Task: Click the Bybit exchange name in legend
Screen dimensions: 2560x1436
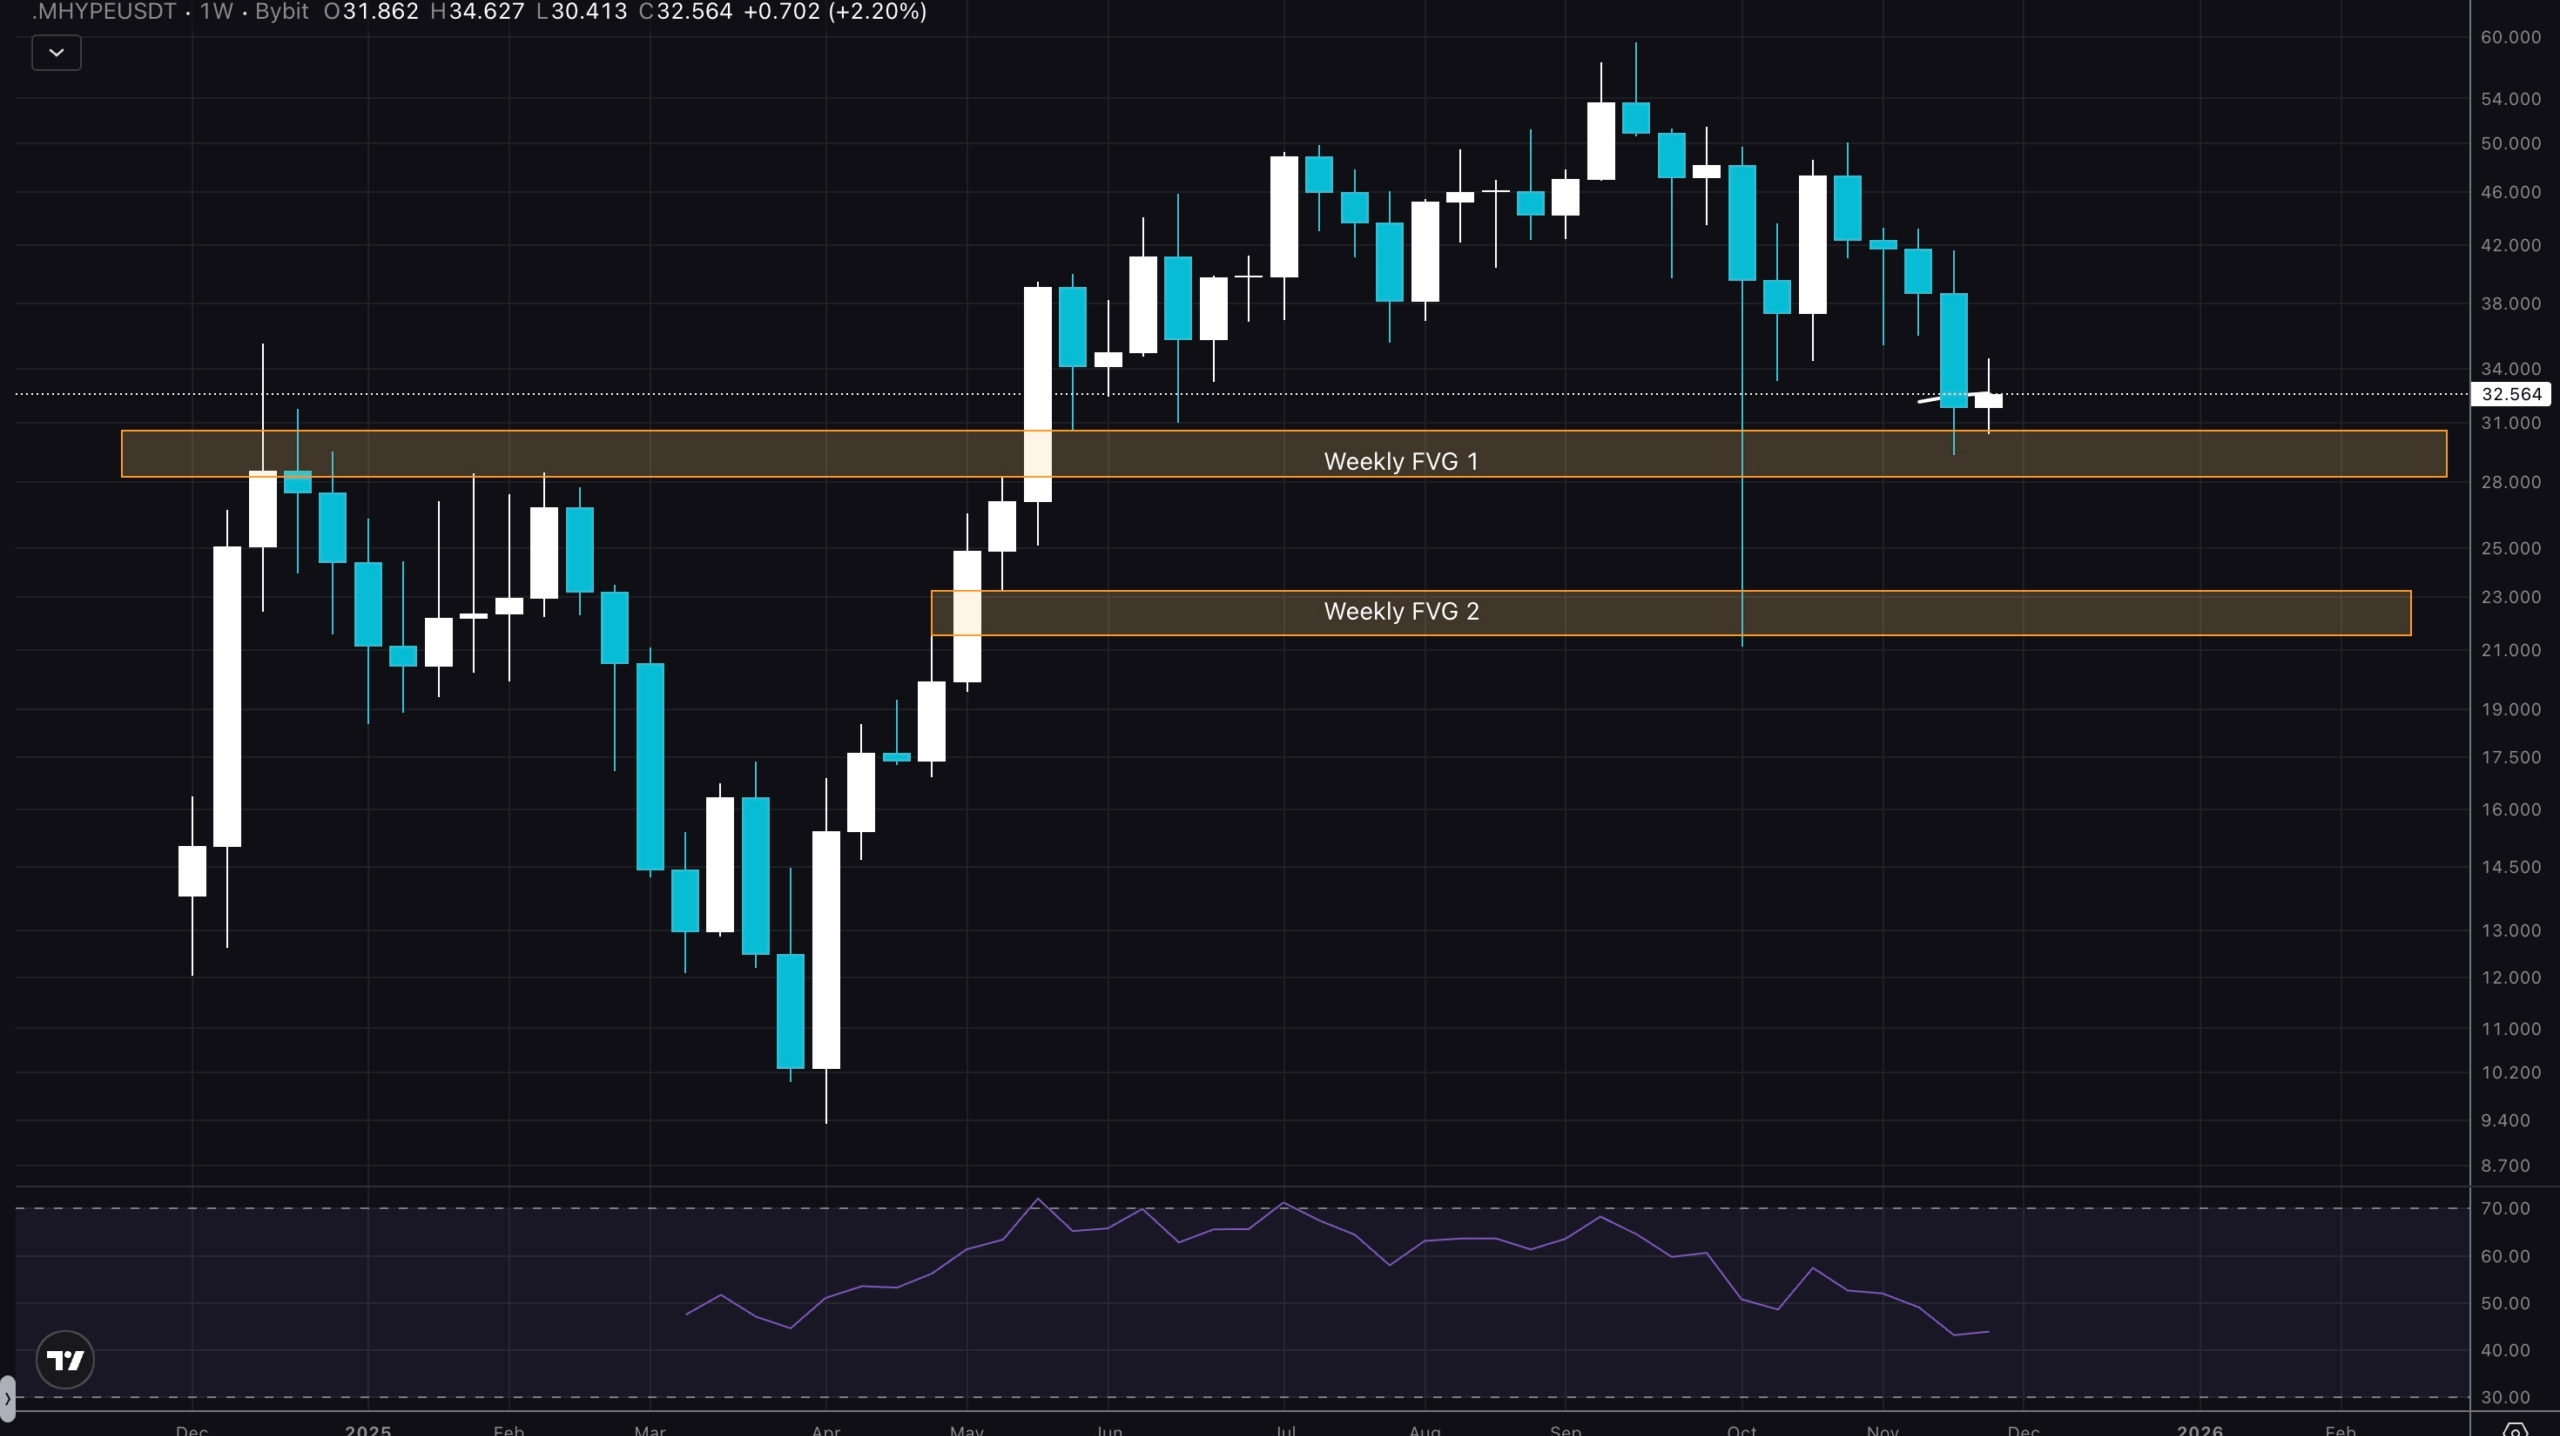Action: (x=281, y=12)
